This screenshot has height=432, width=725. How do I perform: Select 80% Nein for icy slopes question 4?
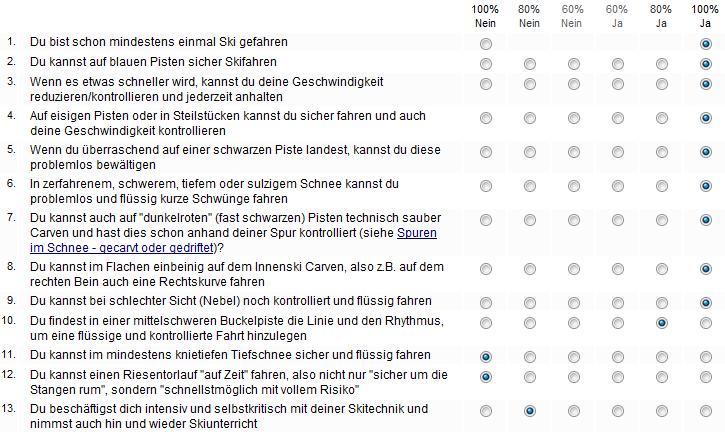pos(530,118)
